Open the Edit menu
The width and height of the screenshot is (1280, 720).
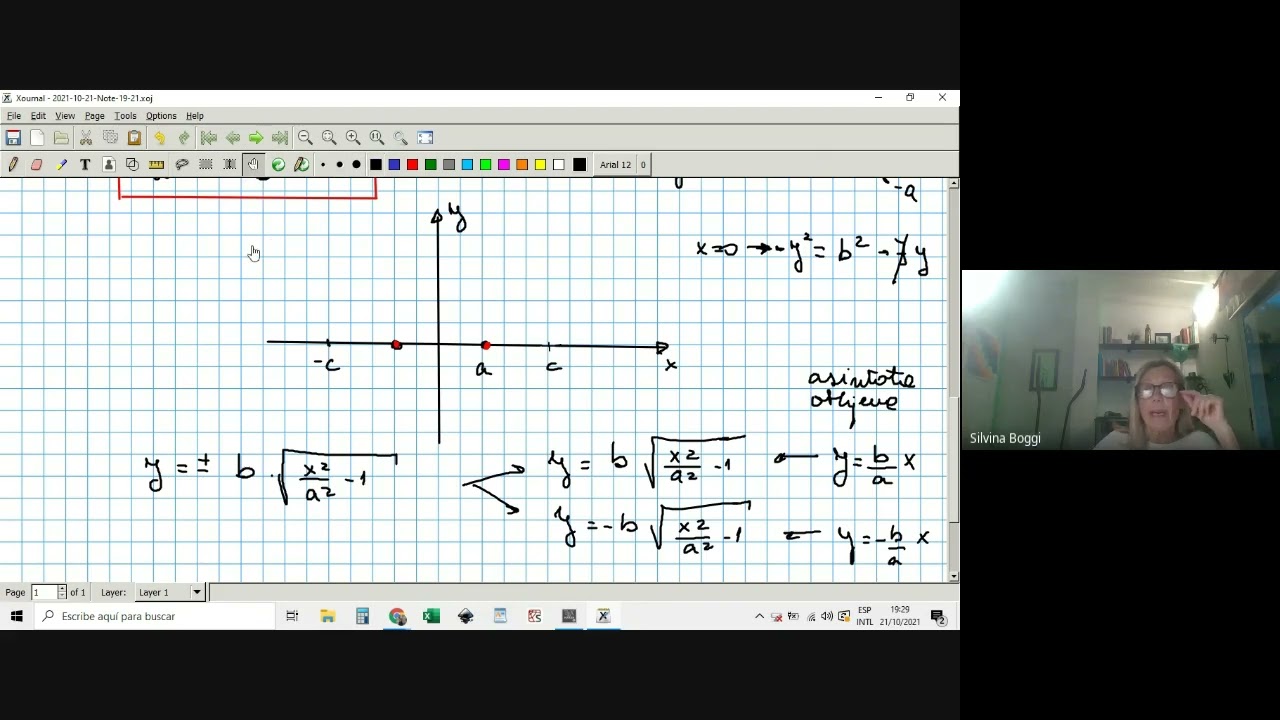pyautogui.click(x=38, y=116)
